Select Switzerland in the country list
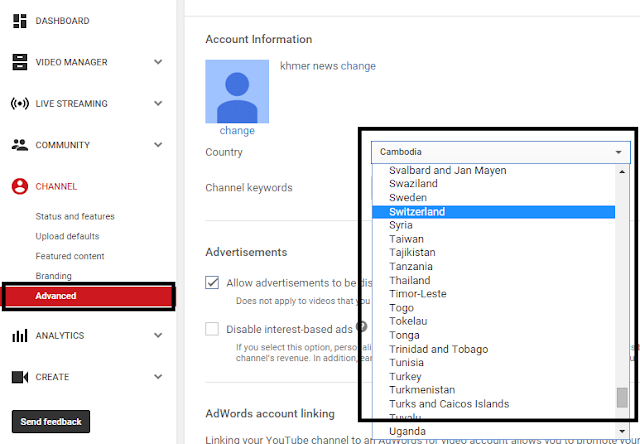The height and width of the screenshot is (444, 640). [x=493, y=212]
